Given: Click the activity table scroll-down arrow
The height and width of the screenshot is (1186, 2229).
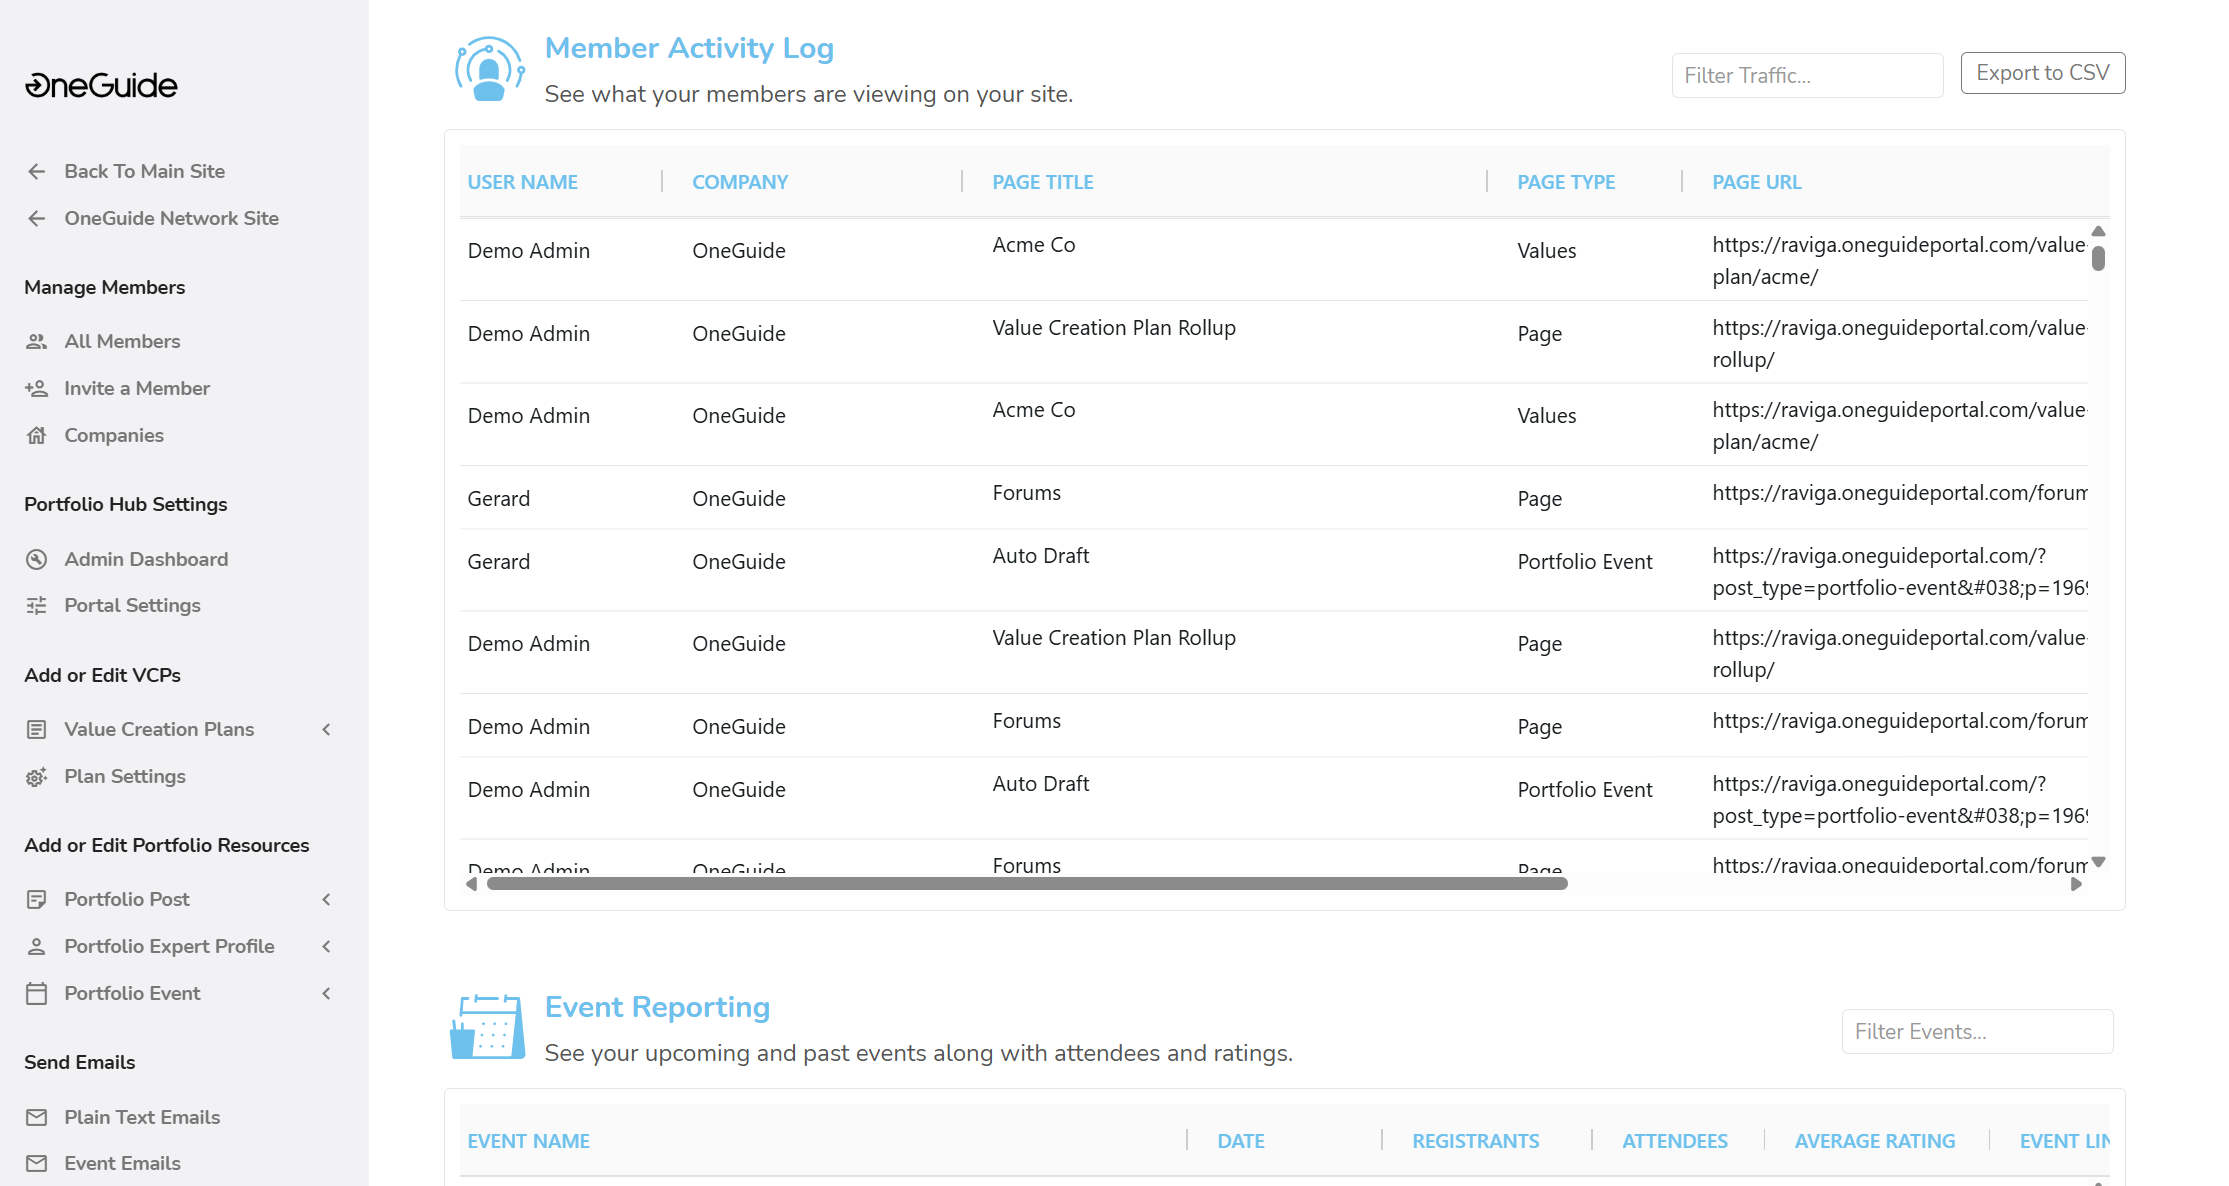Looking at the screenshot, I should click(x=2099, y=861).
